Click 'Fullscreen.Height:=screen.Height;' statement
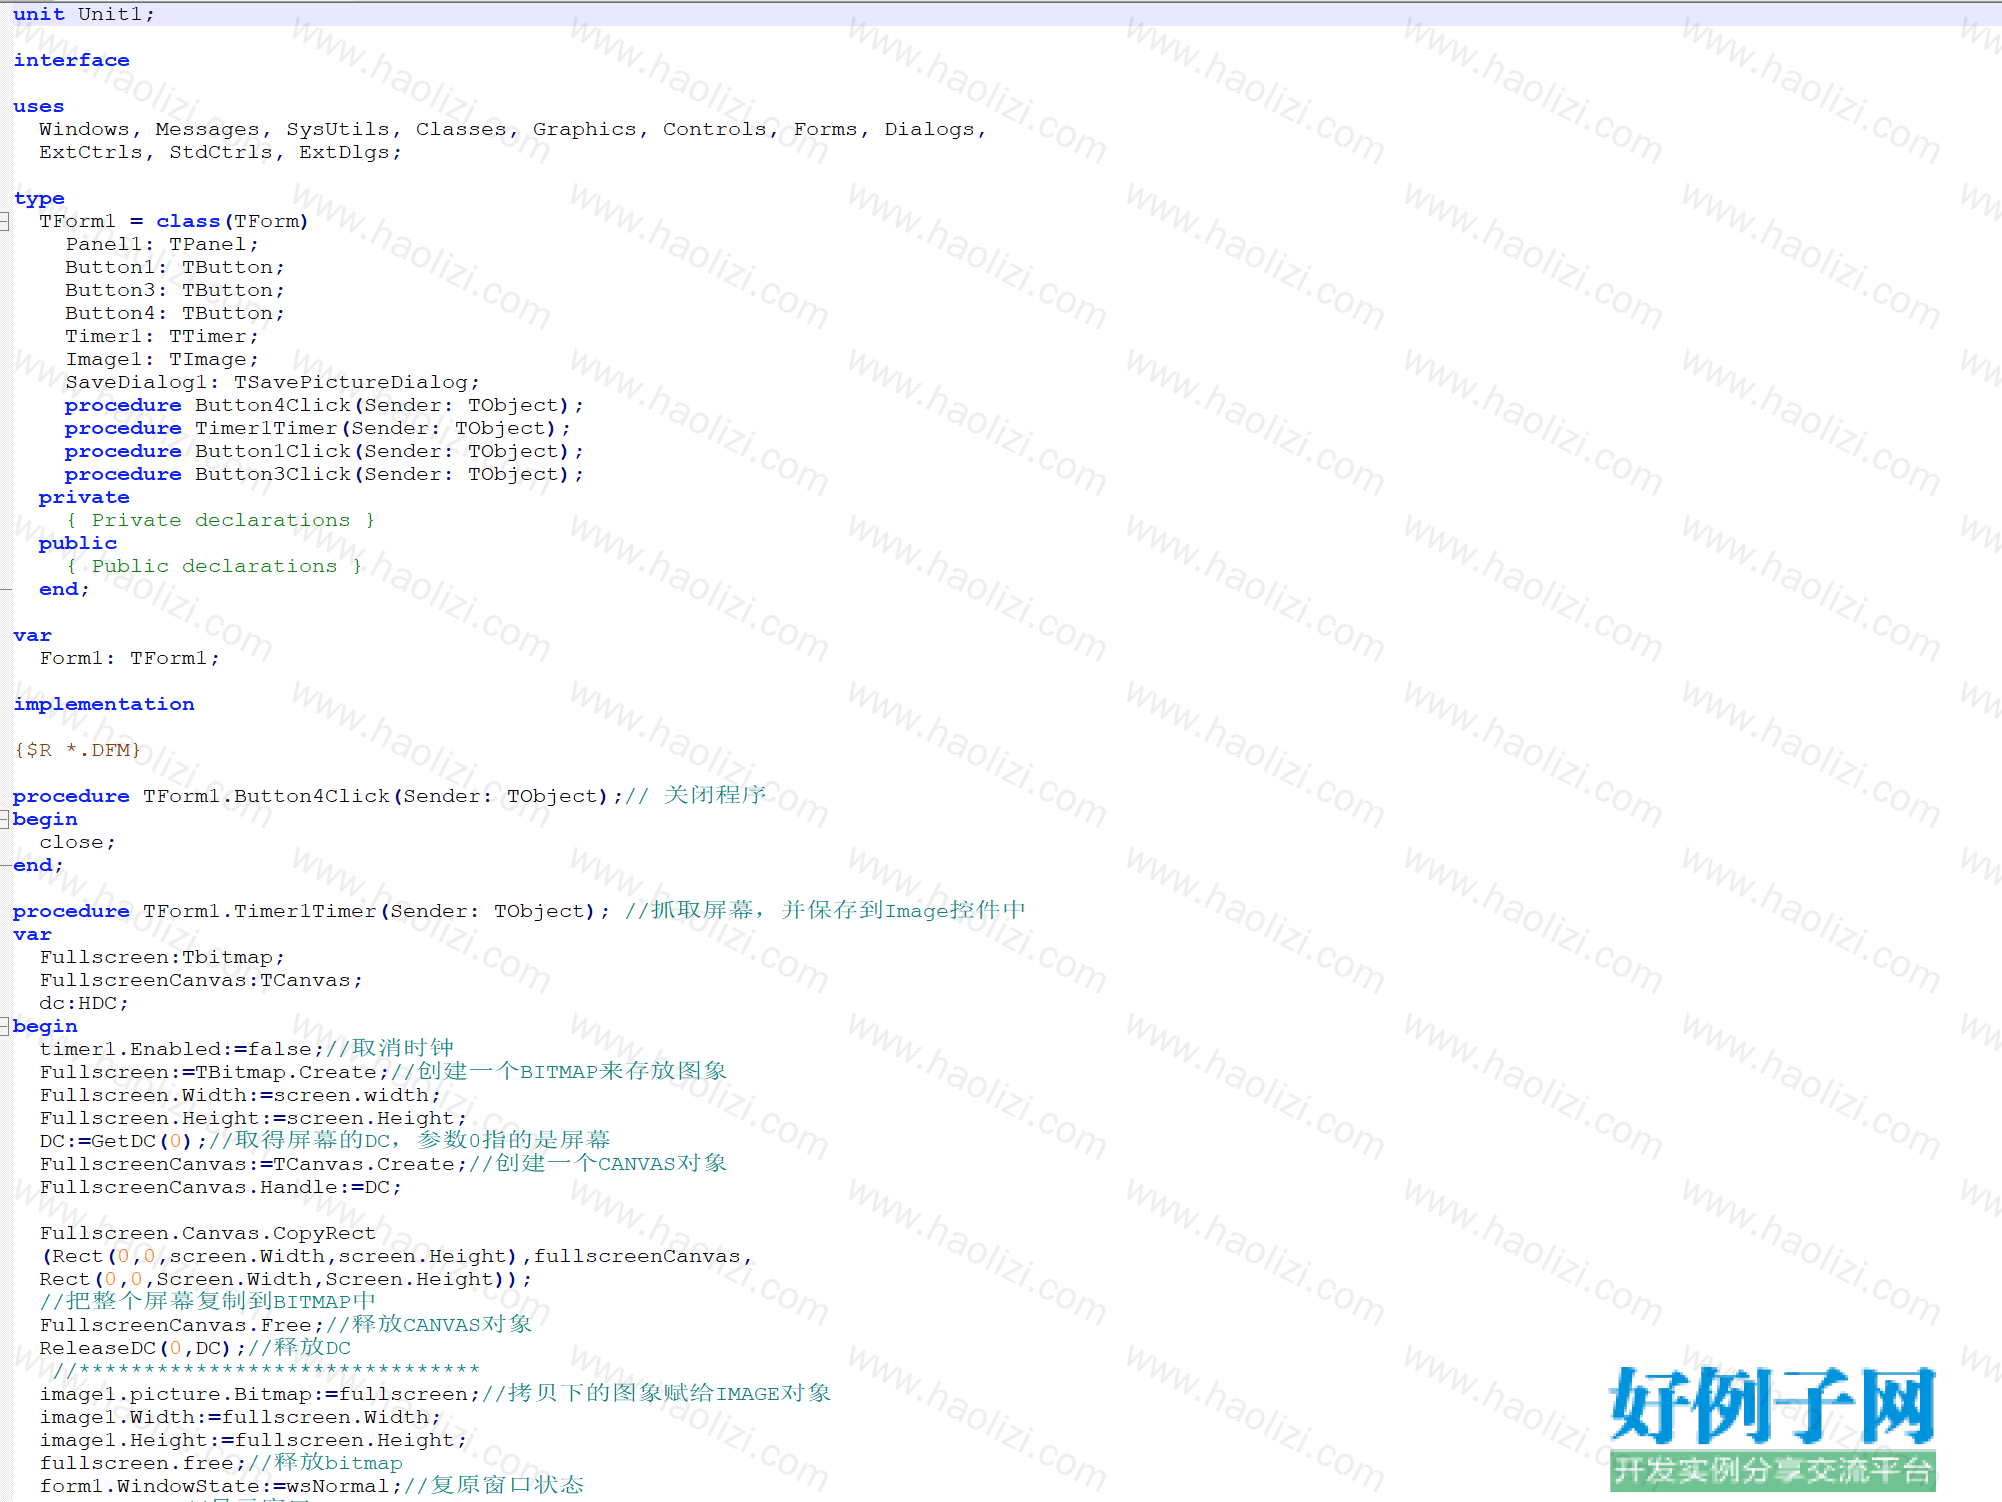This screenshot has width=2002, height=1502. 253,1118
